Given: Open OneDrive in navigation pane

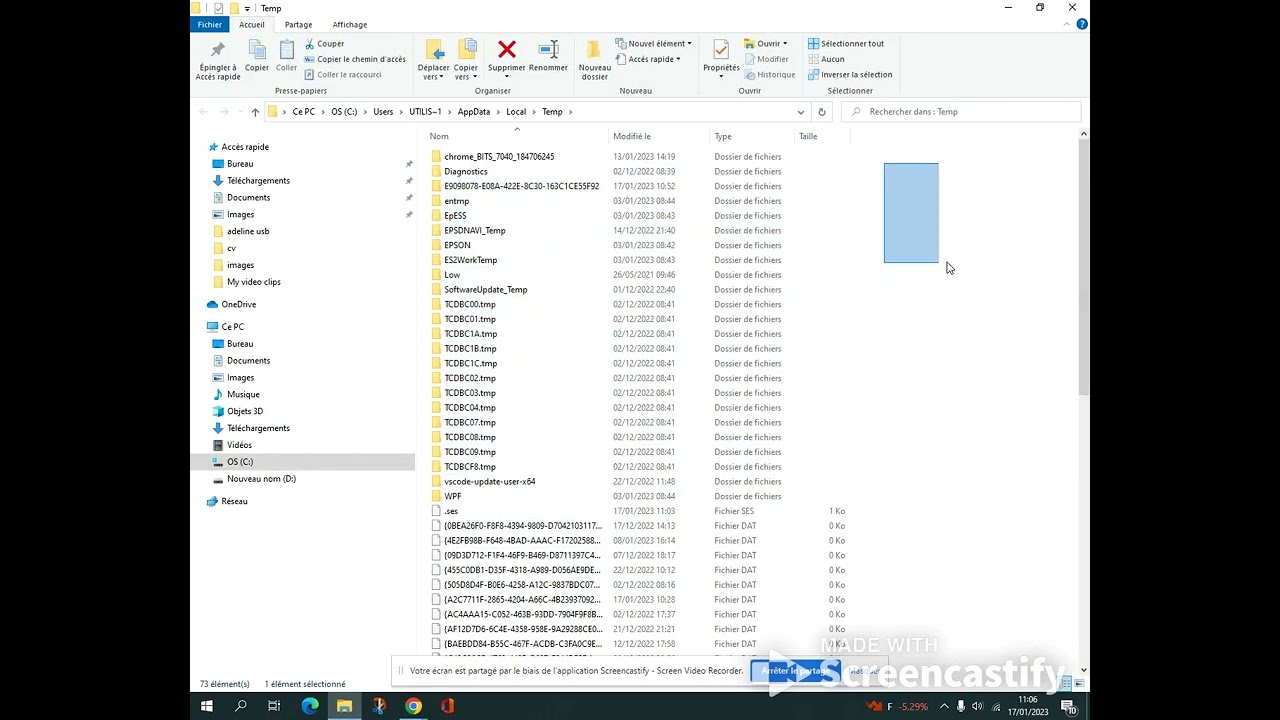Looking at the screenshot, I should point(238,304).
